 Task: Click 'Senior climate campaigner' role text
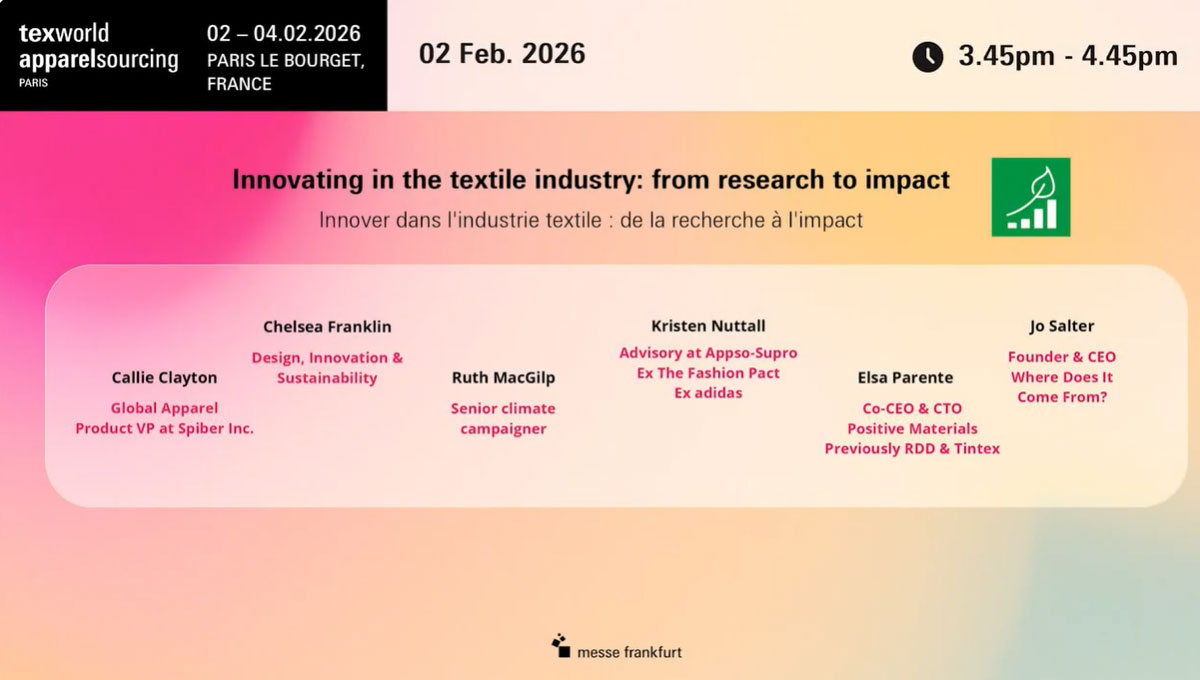(x=503, y=418)
